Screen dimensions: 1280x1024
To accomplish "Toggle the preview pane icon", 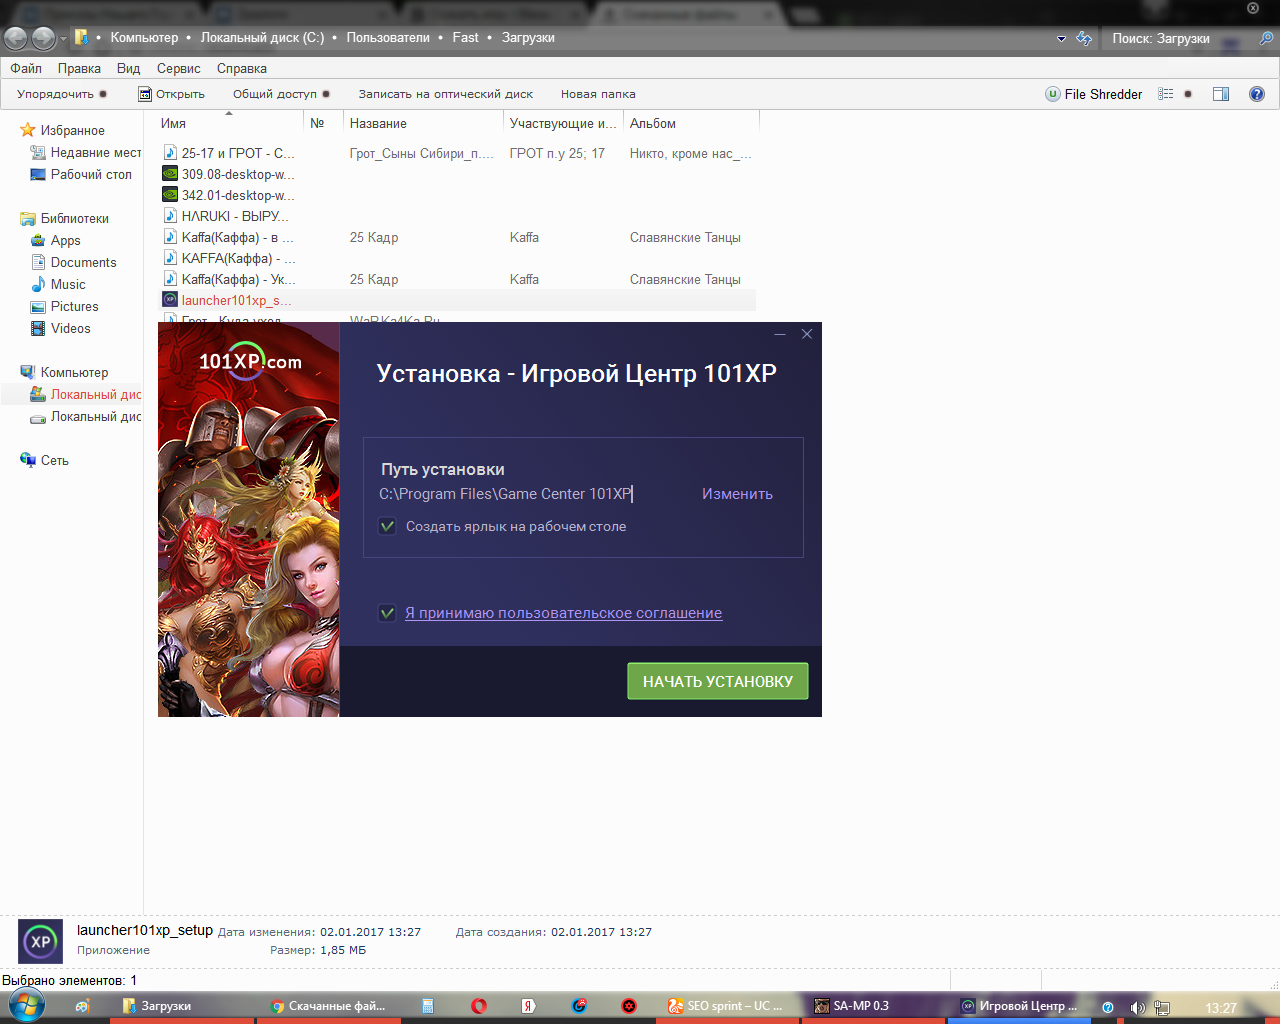I will [x=1221, y=94].
